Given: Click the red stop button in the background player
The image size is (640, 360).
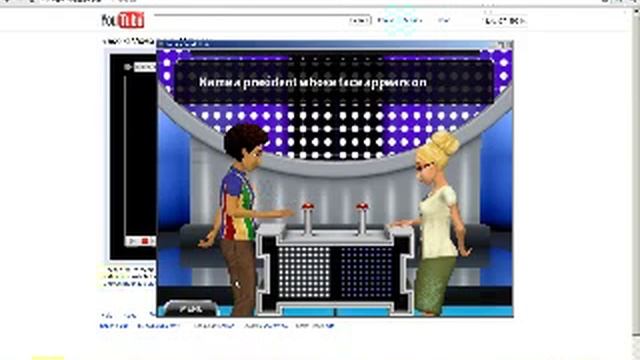Looking at the screenshot, I should pos(144,241).
